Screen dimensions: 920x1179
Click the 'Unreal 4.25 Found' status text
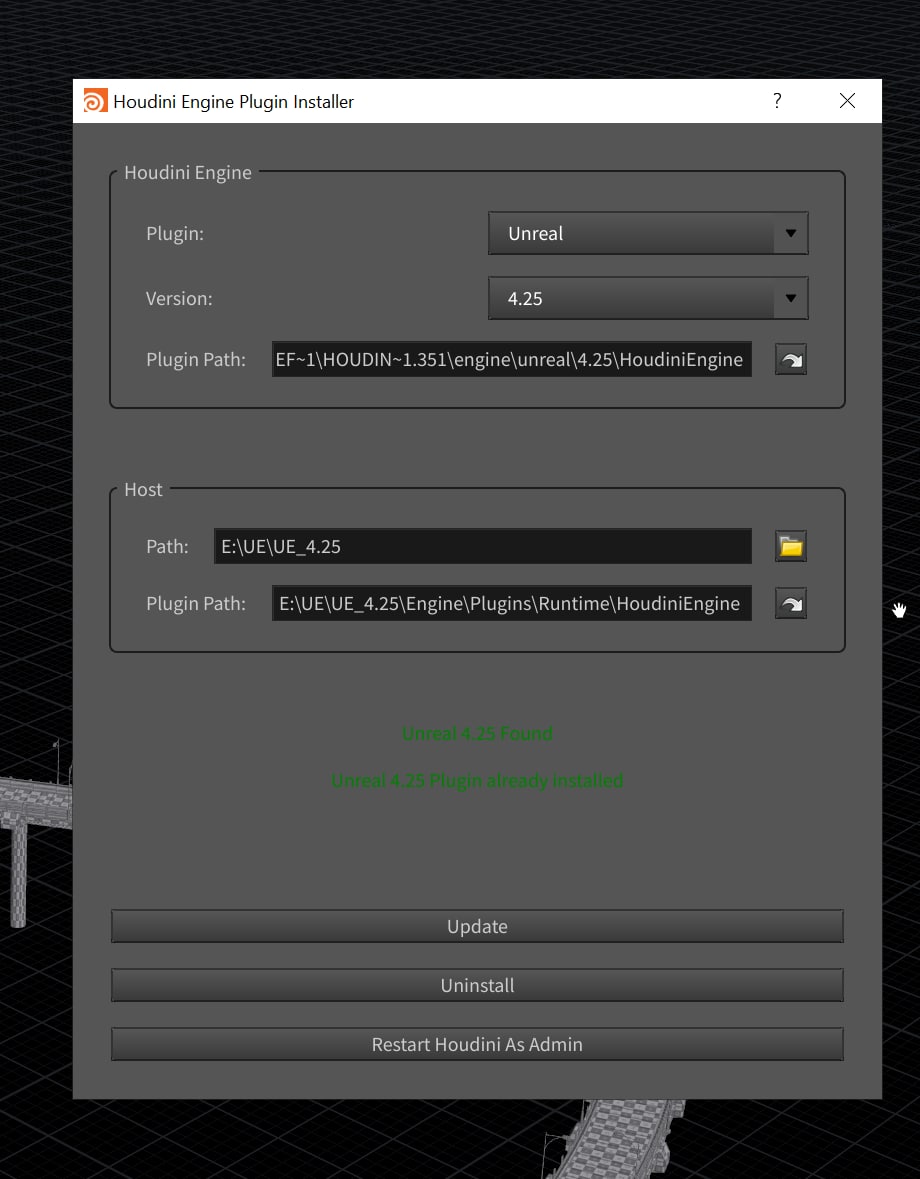(477, 733)
